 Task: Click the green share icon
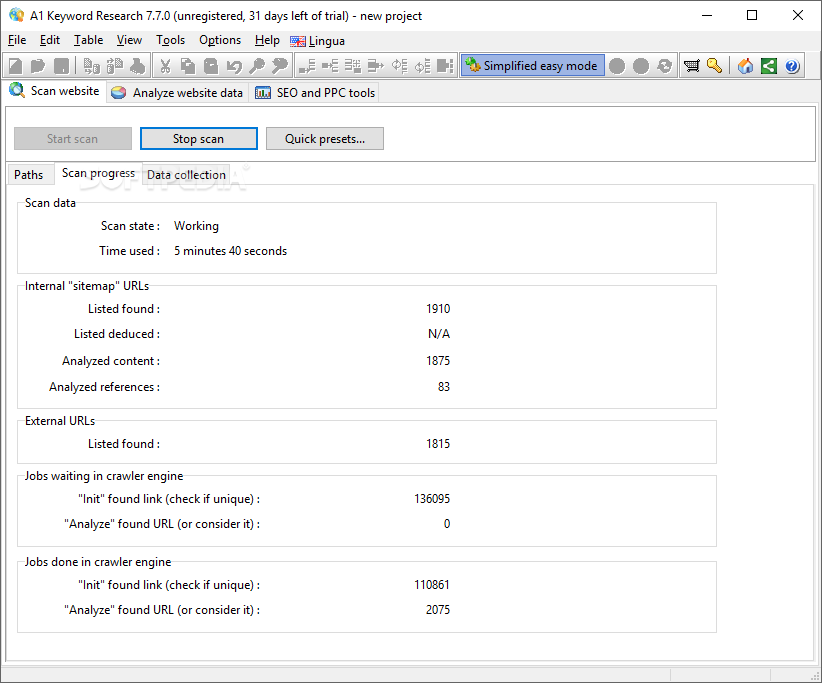click(x=769, y=66)
